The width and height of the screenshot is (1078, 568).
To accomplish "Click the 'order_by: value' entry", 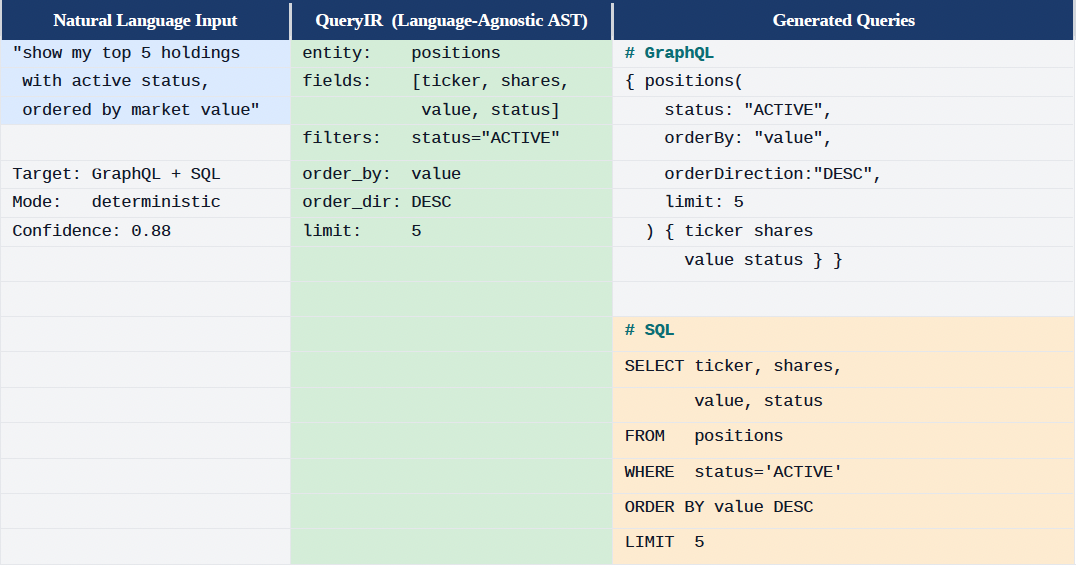I will tap(382, 174).
